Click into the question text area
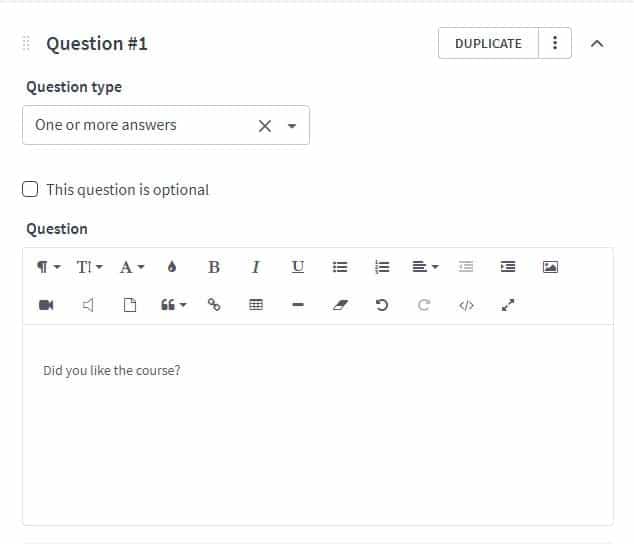Screen dimensions: 634x544 pyautogui.click(x=318, y=425)
